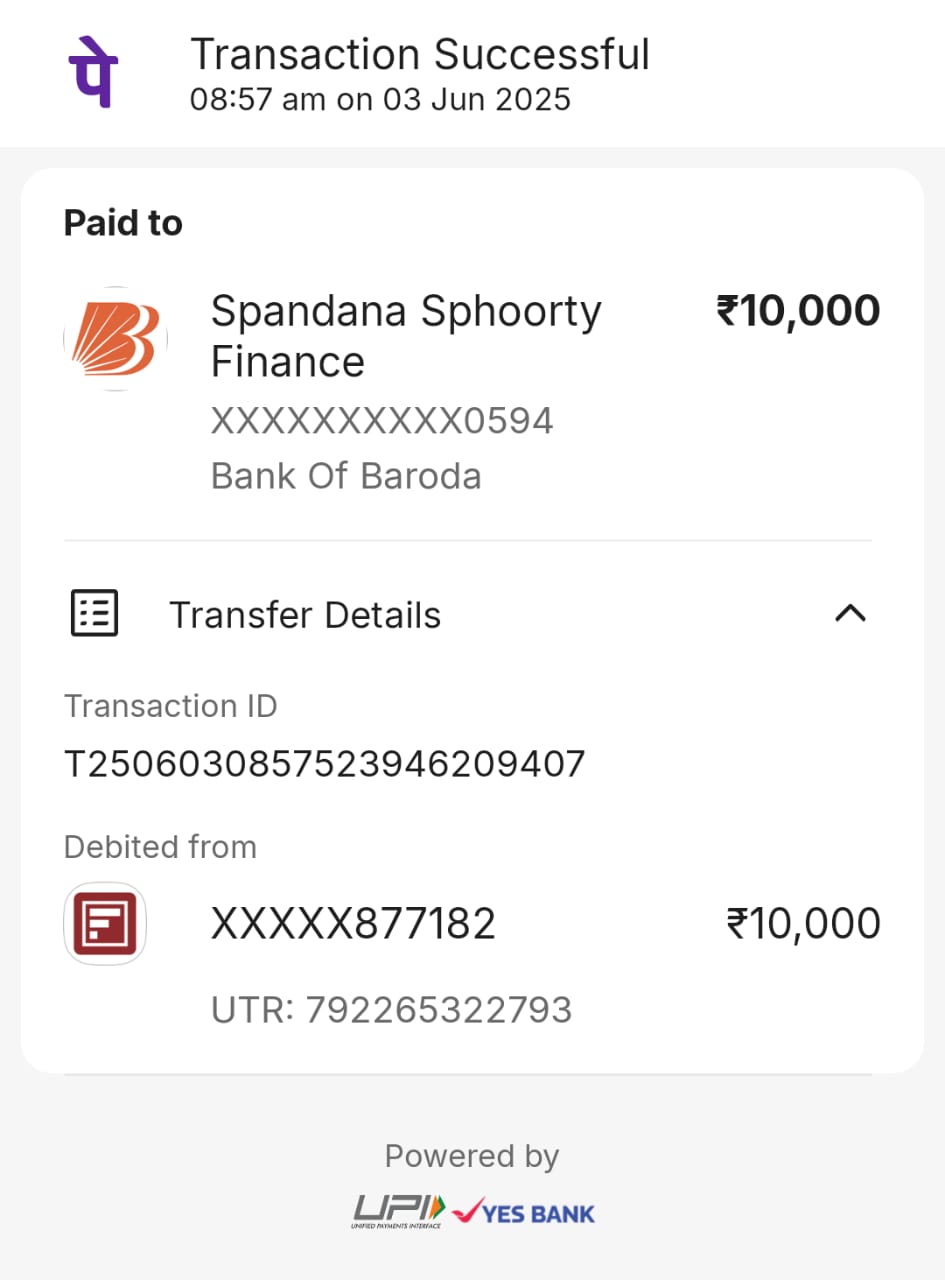The height and width of the screenshot is (1280, 945).
Task: Collapse Transfer Details using the chevron arrow
Action: (x=849, y=613)
